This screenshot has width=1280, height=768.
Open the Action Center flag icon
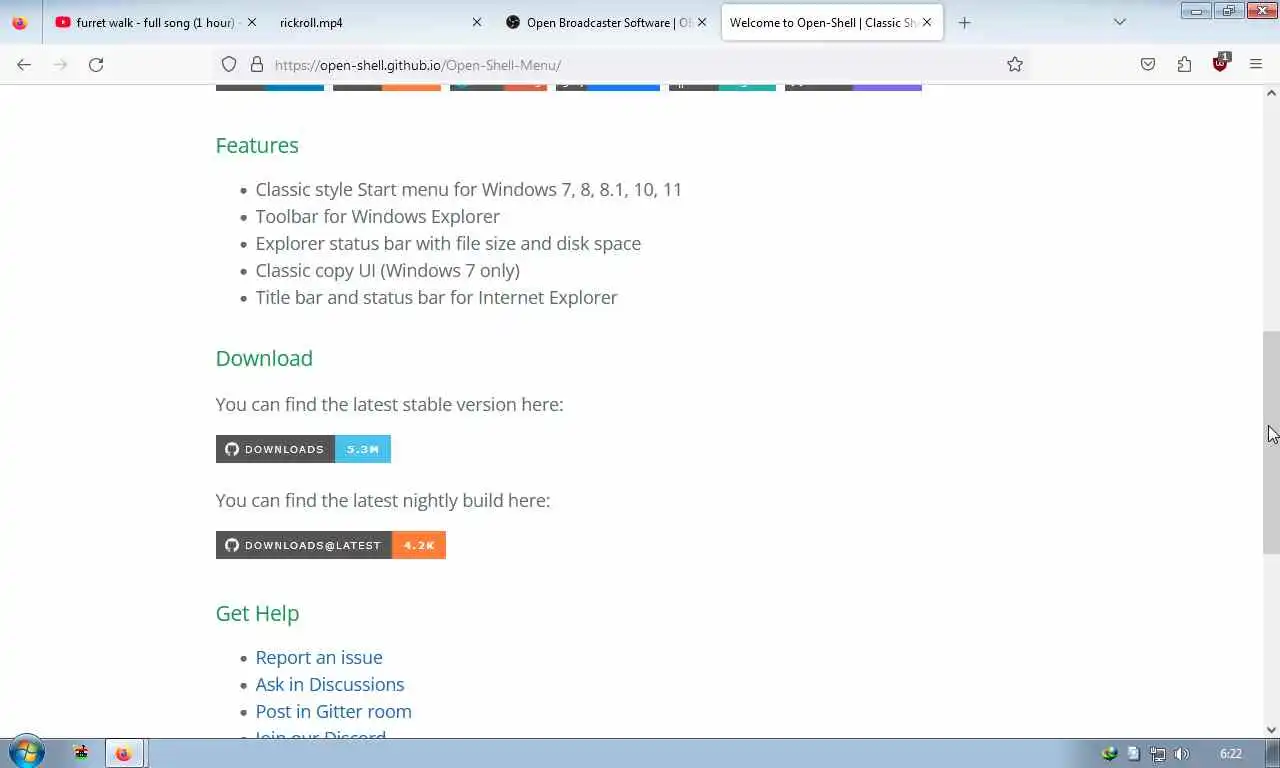click(x=1133, y=754)
